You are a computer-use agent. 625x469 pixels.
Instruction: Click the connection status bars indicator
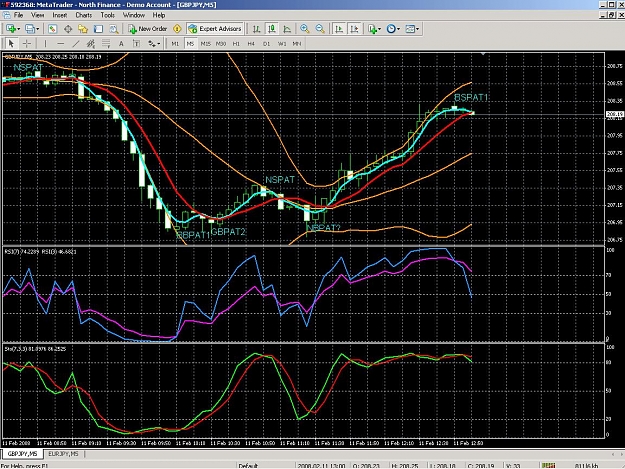[548, 465]
